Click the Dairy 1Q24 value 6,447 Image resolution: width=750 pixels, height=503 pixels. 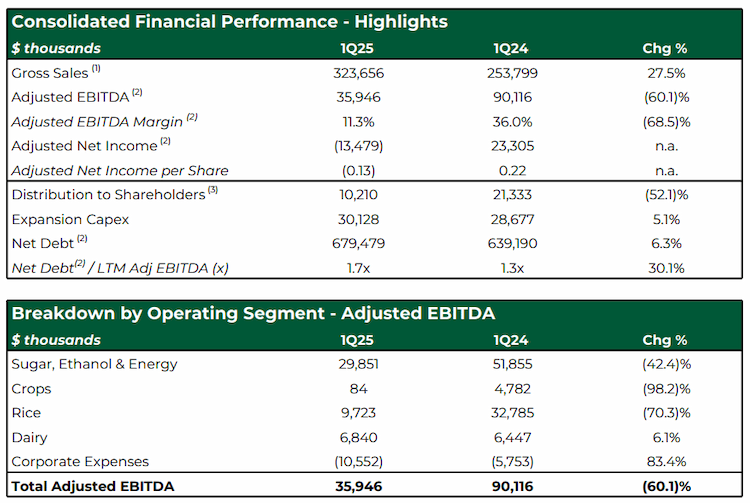coord(512,437)
